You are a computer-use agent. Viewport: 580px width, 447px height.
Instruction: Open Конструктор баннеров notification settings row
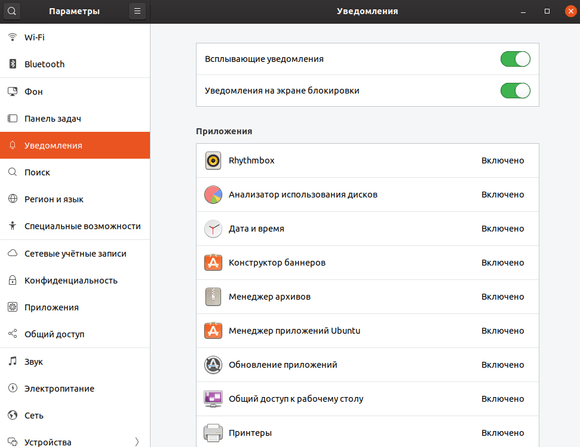tap(368, 263)
